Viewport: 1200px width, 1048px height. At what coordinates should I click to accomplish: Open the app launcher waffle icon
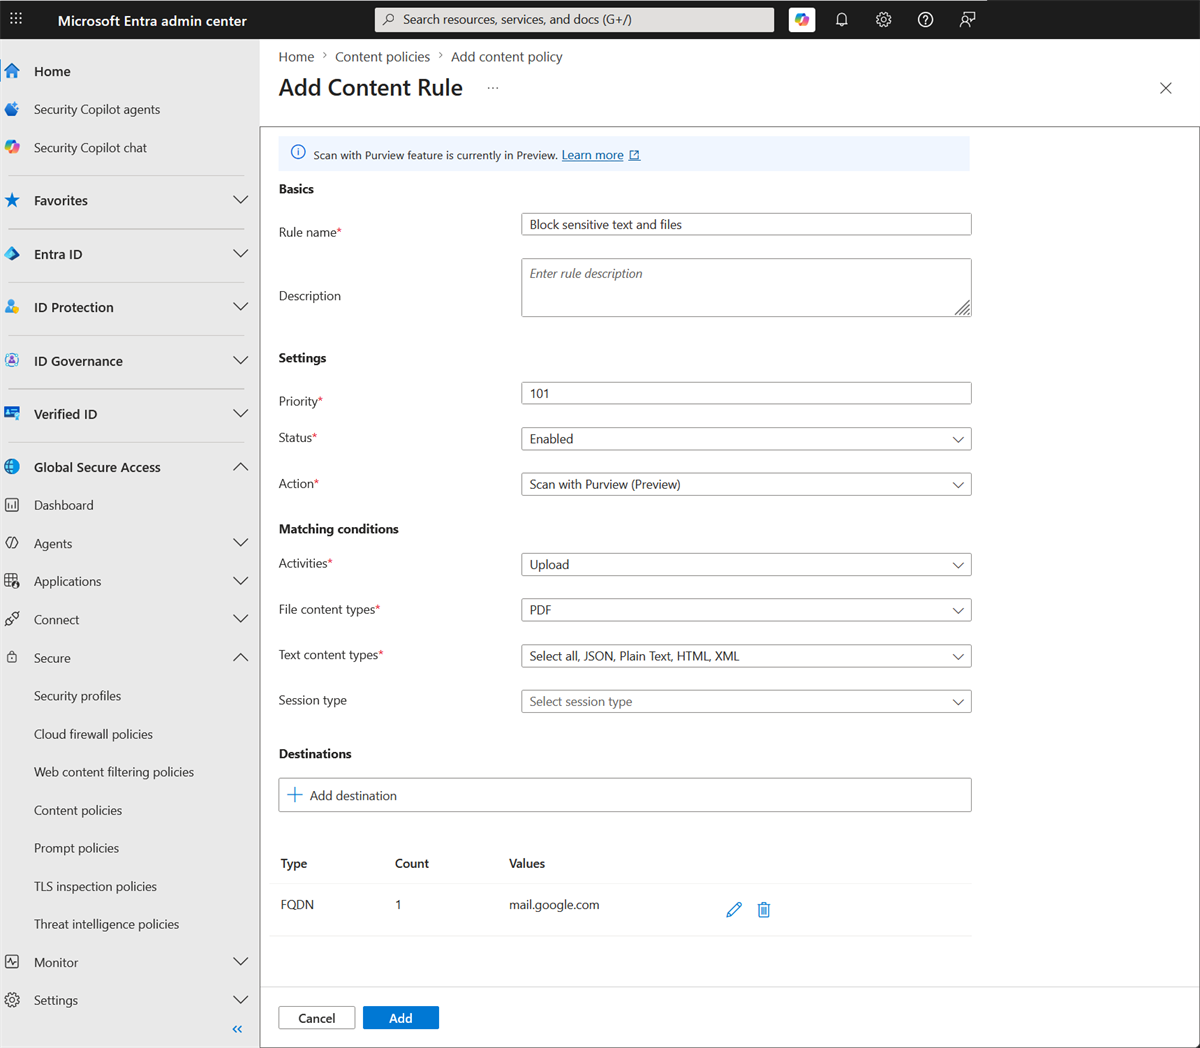(16, 19)
